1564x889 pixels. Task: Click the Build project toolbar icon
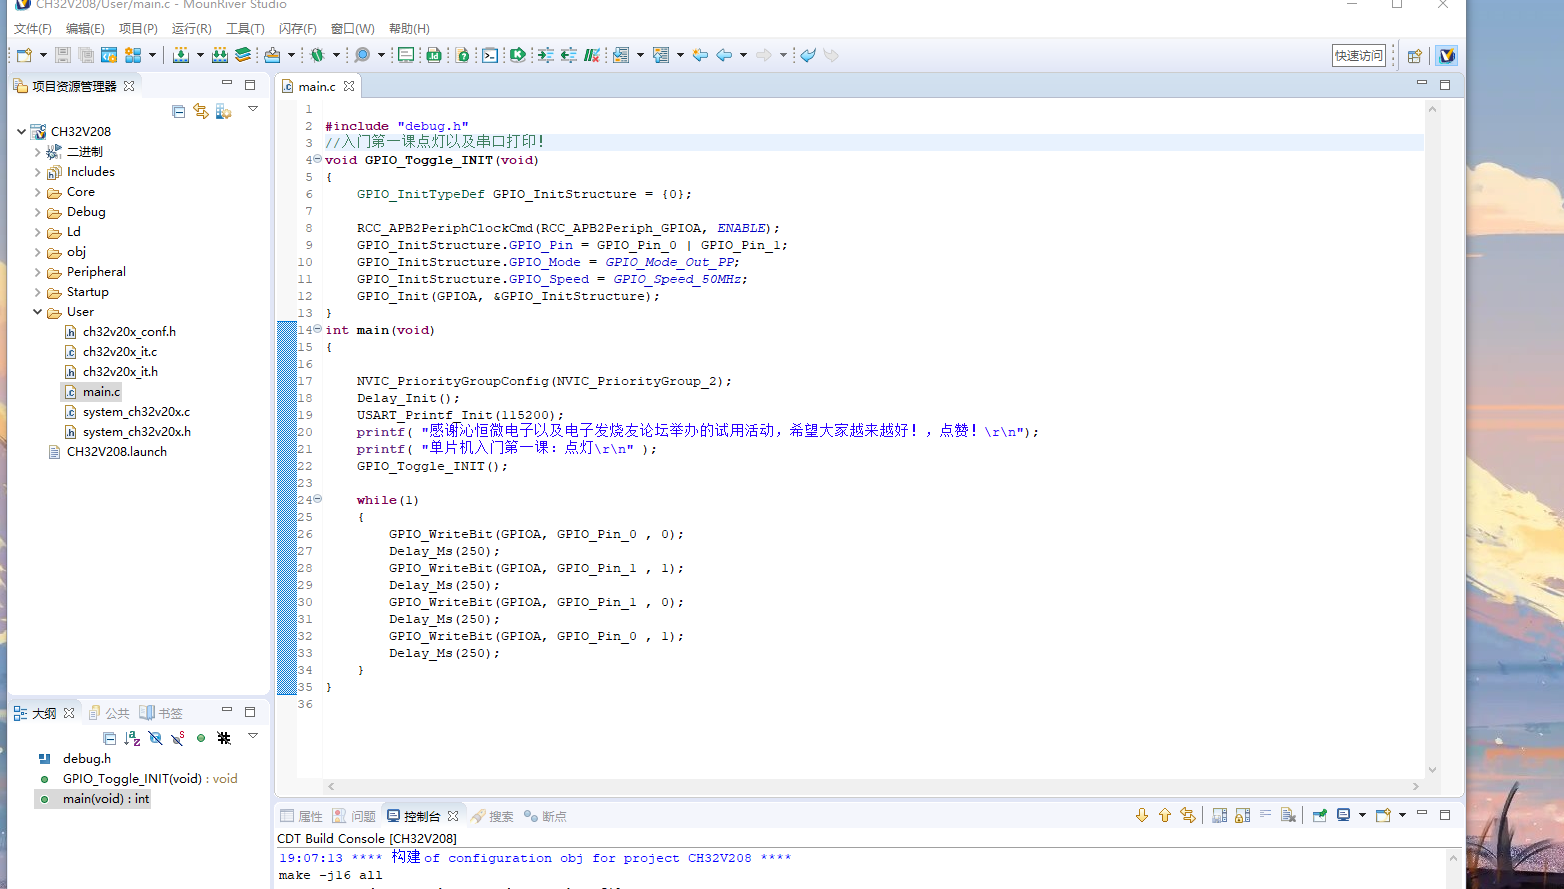(x=181, y=55)
